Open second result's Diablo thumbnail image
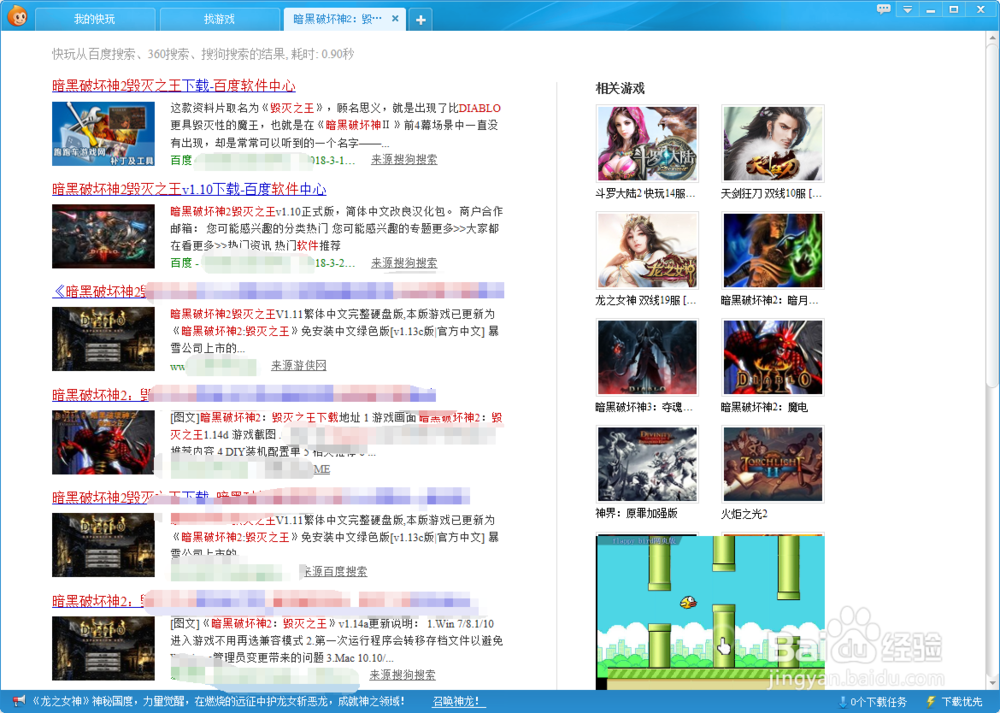The height and width of the screenshot is (713, 1000). (103, 236)
